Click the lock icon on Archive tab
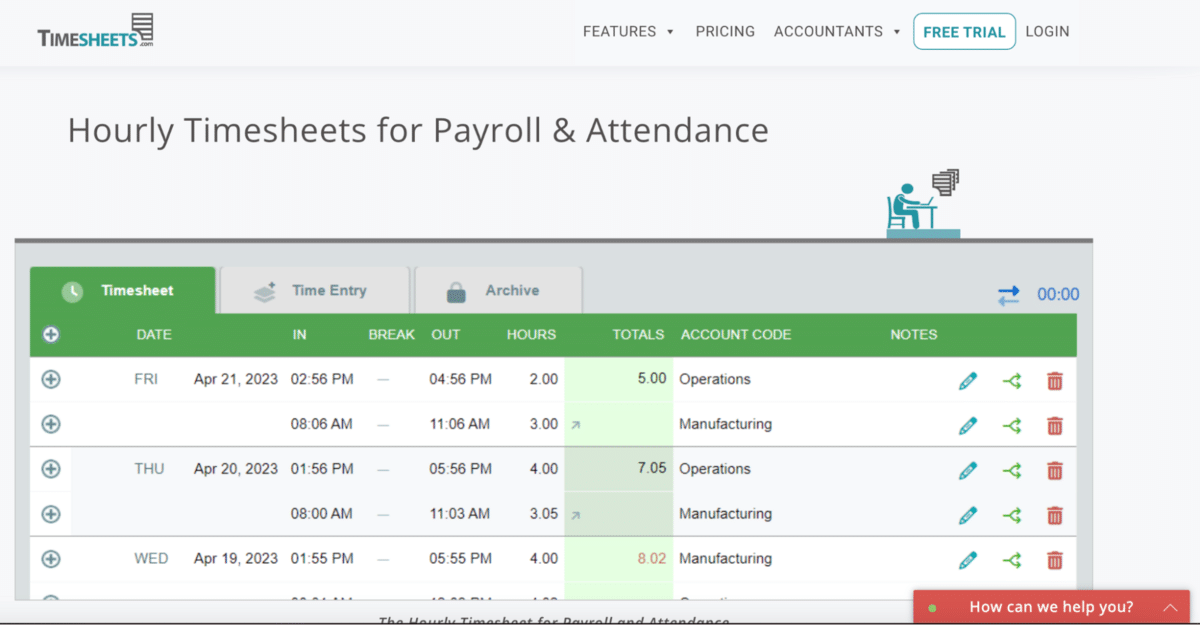 456,292
